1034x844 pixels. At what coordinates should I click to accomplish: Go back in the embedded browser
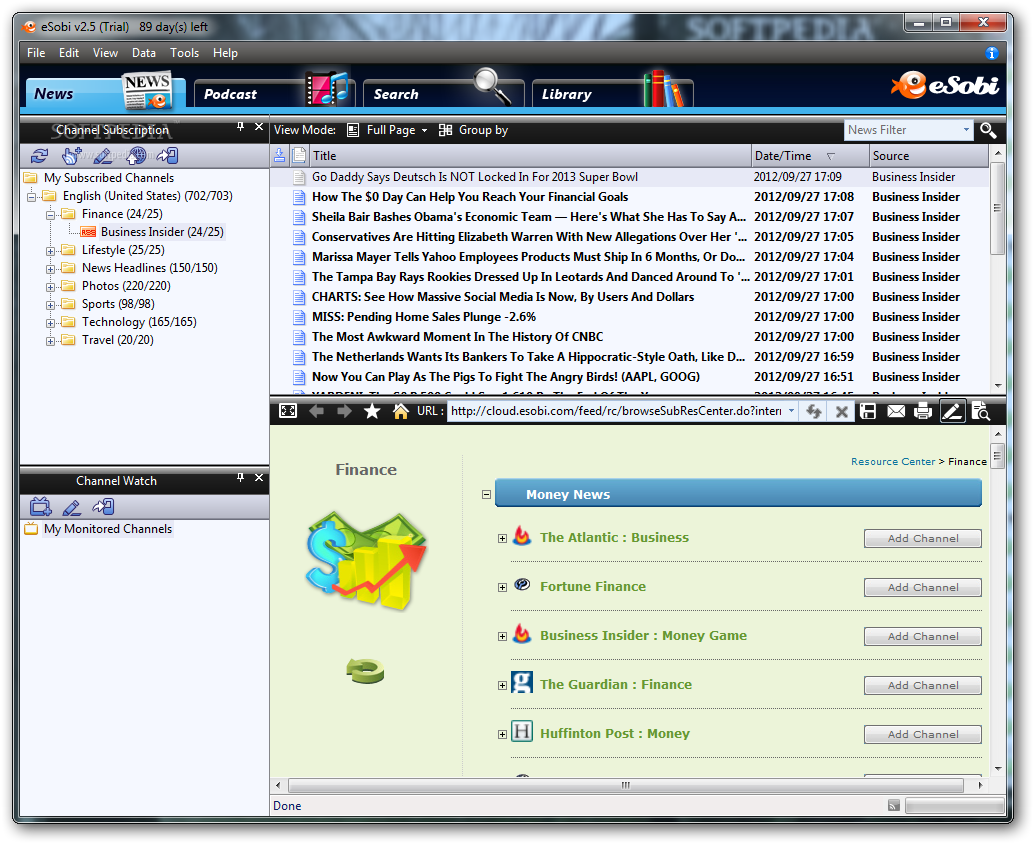[x=317, y=411]
